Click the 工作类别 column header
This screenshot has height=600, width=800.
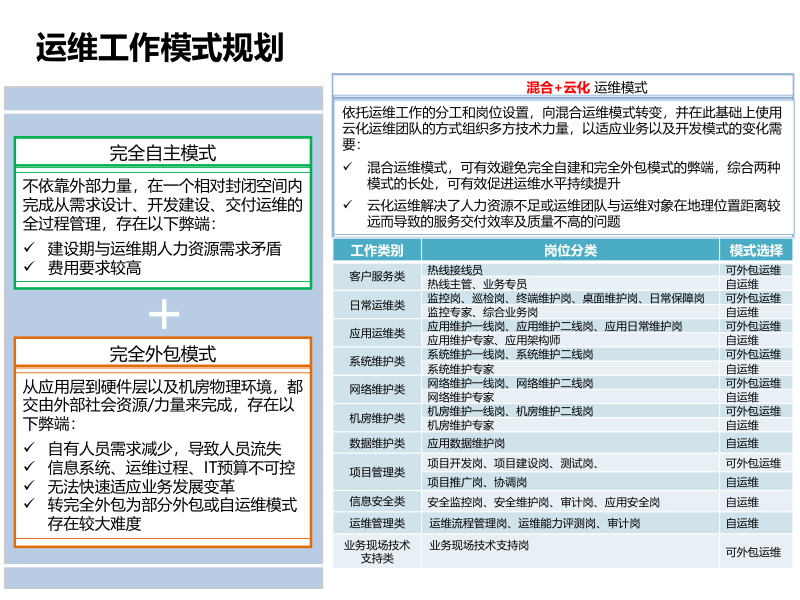click(x=377, y=250)
